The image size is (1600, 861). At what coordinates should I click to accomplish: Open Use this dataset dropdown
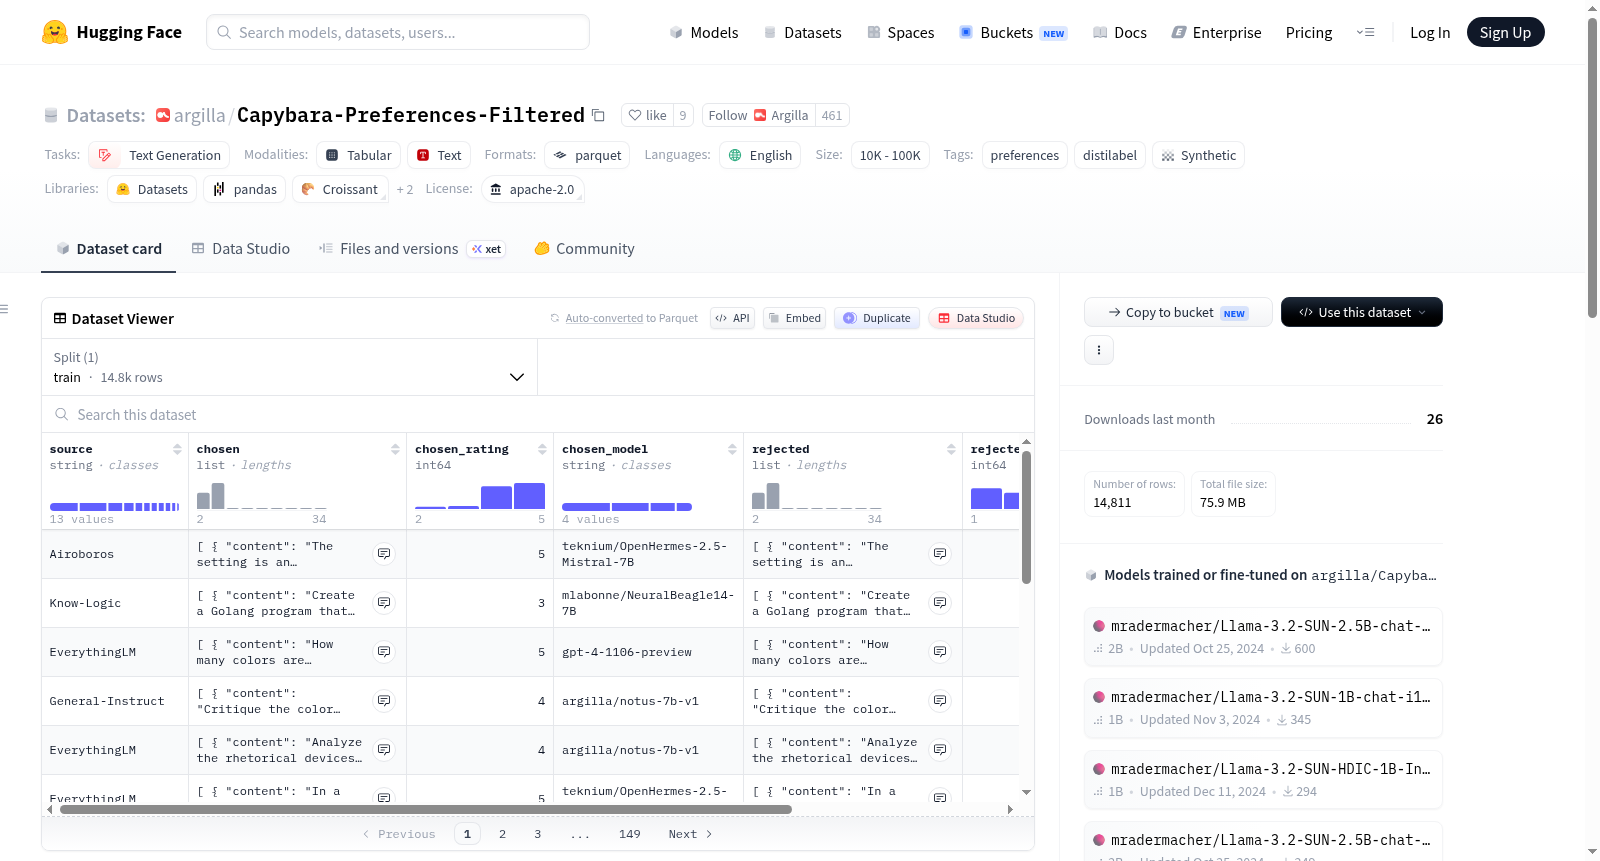[1361, 312]
